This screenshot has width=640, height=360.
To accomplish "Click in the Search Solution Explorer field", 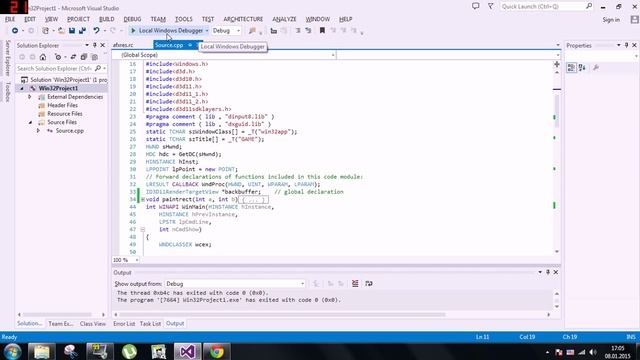I will pos(55,69).
